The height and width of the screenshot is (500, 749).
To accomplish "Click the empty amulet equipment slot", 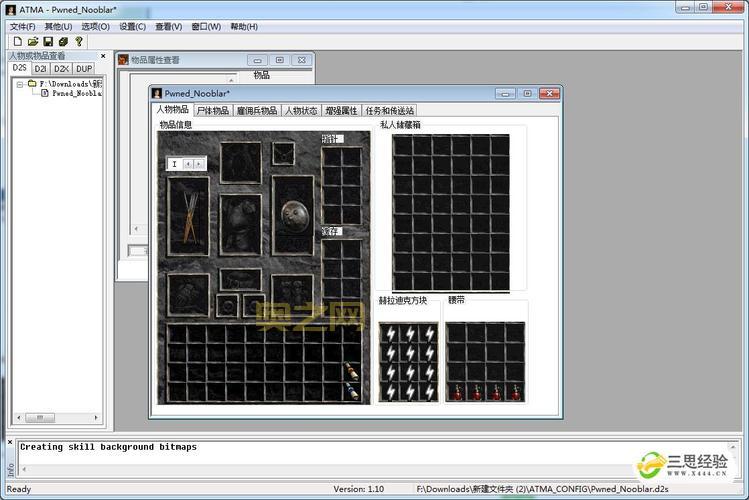I will (283, 154).
